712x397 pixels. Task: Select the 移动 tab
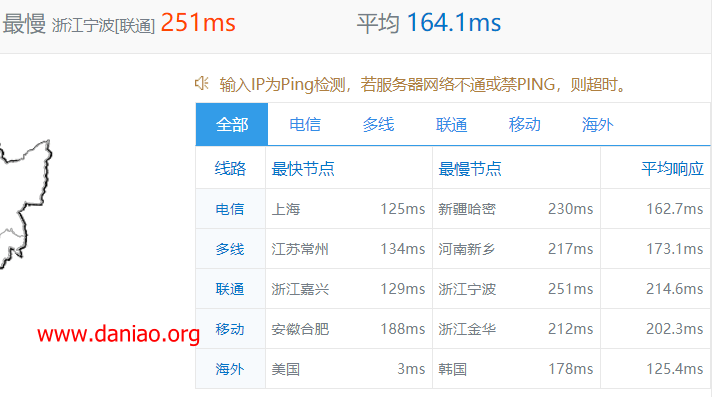(x=524, y=124)
